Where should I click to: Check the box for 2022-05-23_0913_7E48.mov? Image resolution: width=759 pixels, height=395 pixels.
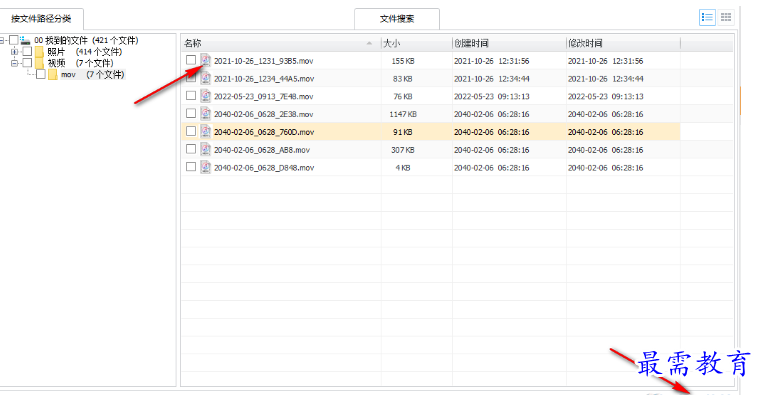point(191,95)
